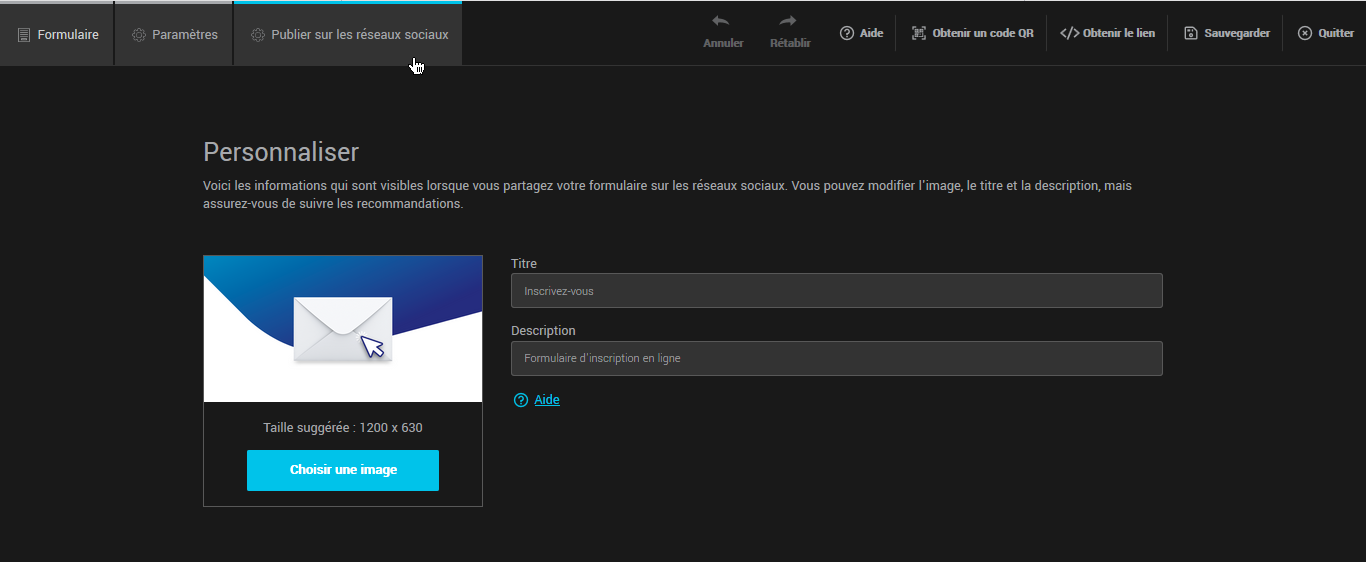Focus the Titre input field
This screenshot has width=1366, height=562.
click(x=836, y=291)
